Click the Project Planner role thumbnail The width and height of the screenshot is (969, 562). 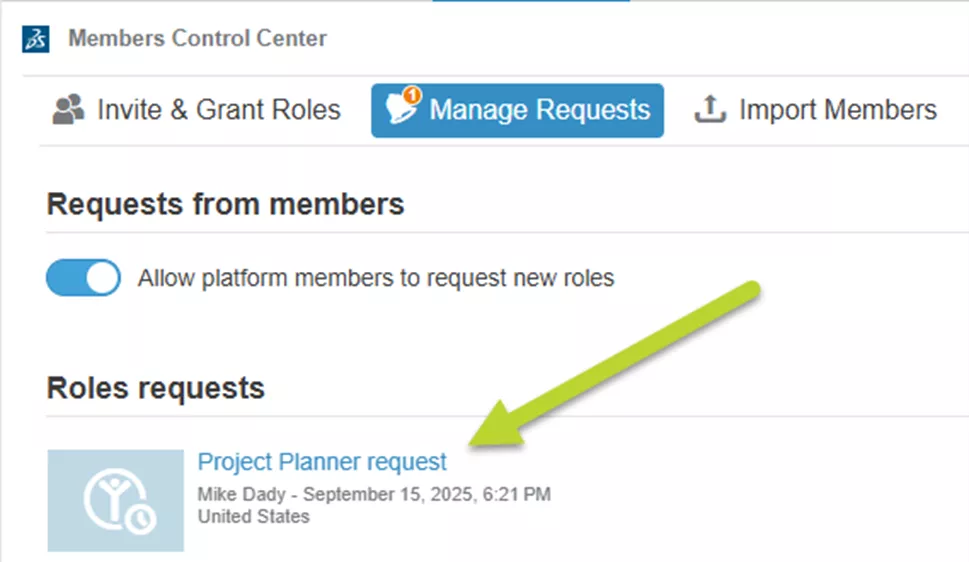tap(115, 500)
